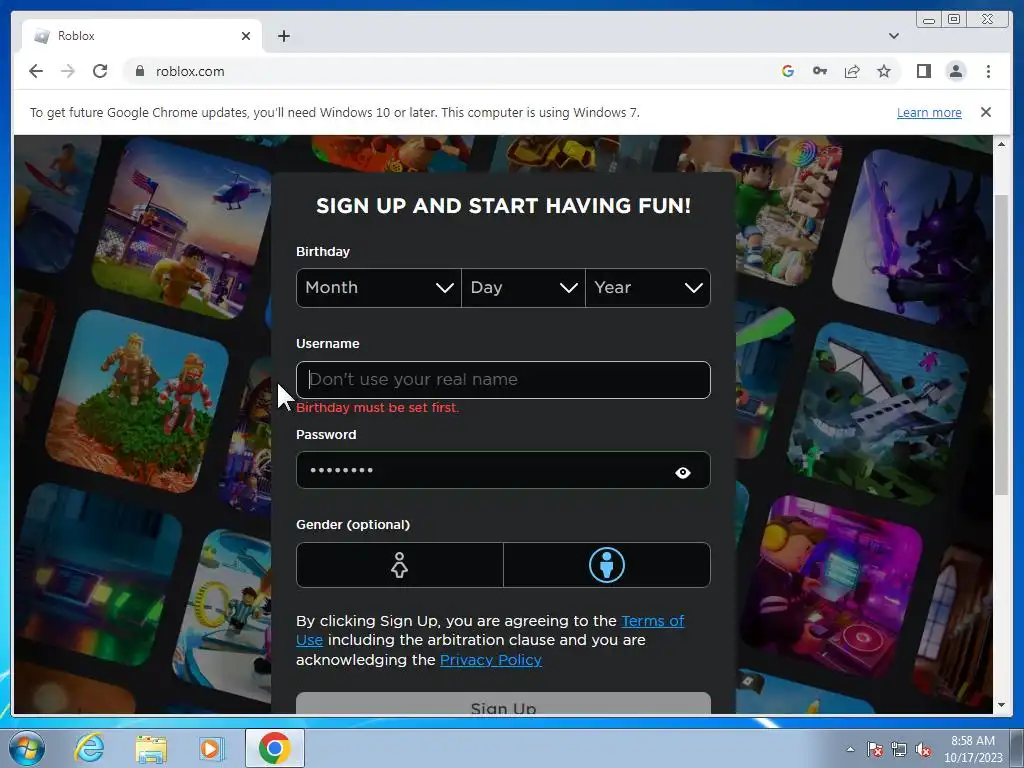This screenshot has width=1024, height=768.
Task: Open the Windows Start menu
Action: tap(27, 748)
